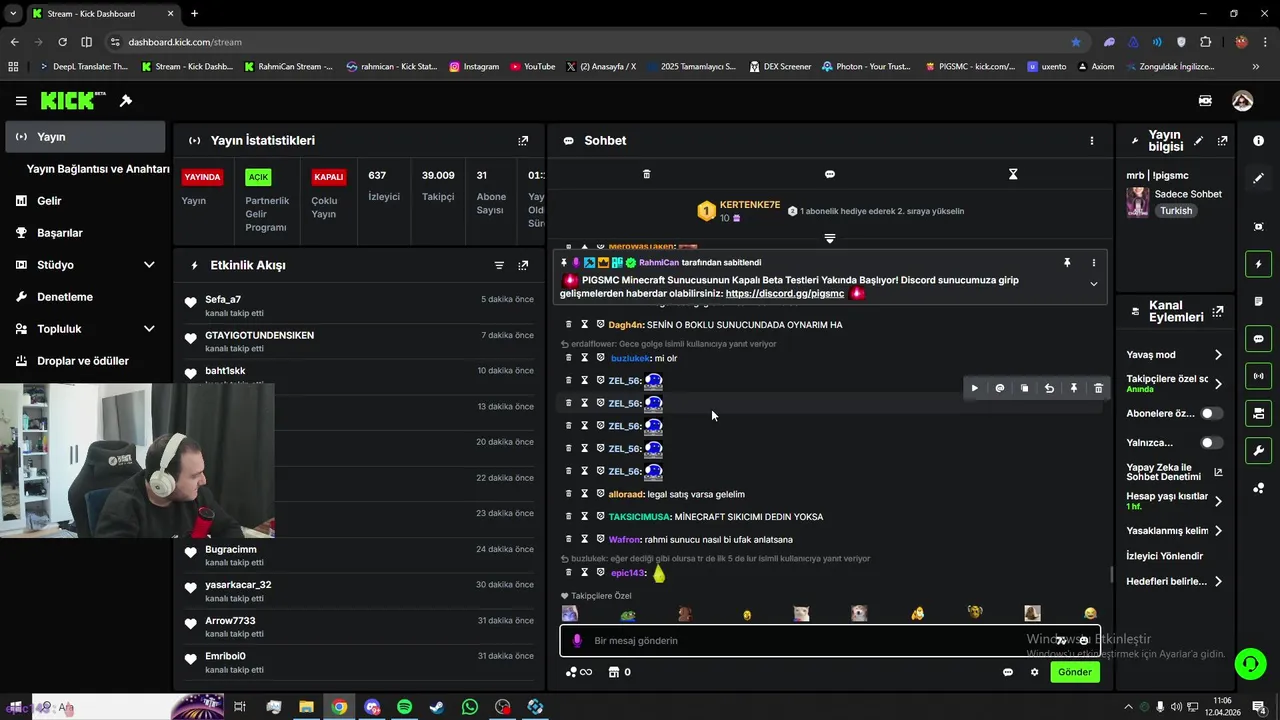
Task: Pop out the Etkinlik Akışı panel
Action: pyautogui.click(x=523, y=265)
